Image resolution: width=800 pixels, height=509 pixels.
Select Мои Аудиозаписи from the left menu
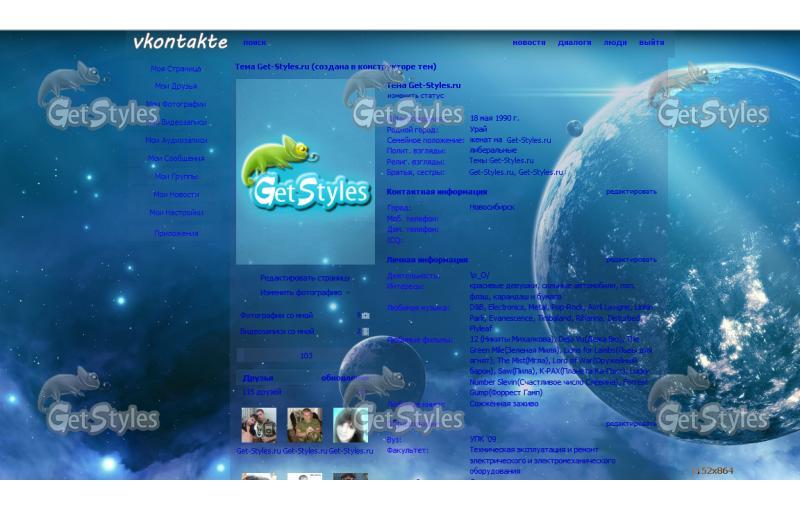point(176,140)
